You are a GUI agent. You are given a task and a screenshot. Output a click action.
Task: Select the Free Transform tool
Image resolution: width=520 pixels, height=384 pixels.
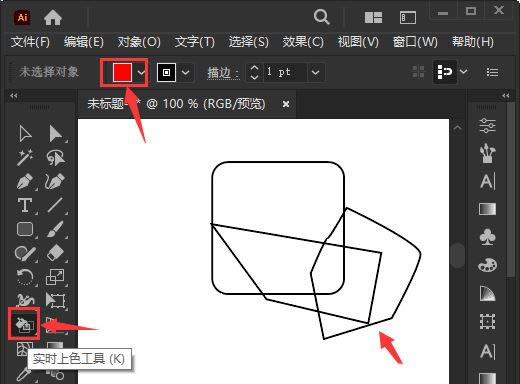55,300
